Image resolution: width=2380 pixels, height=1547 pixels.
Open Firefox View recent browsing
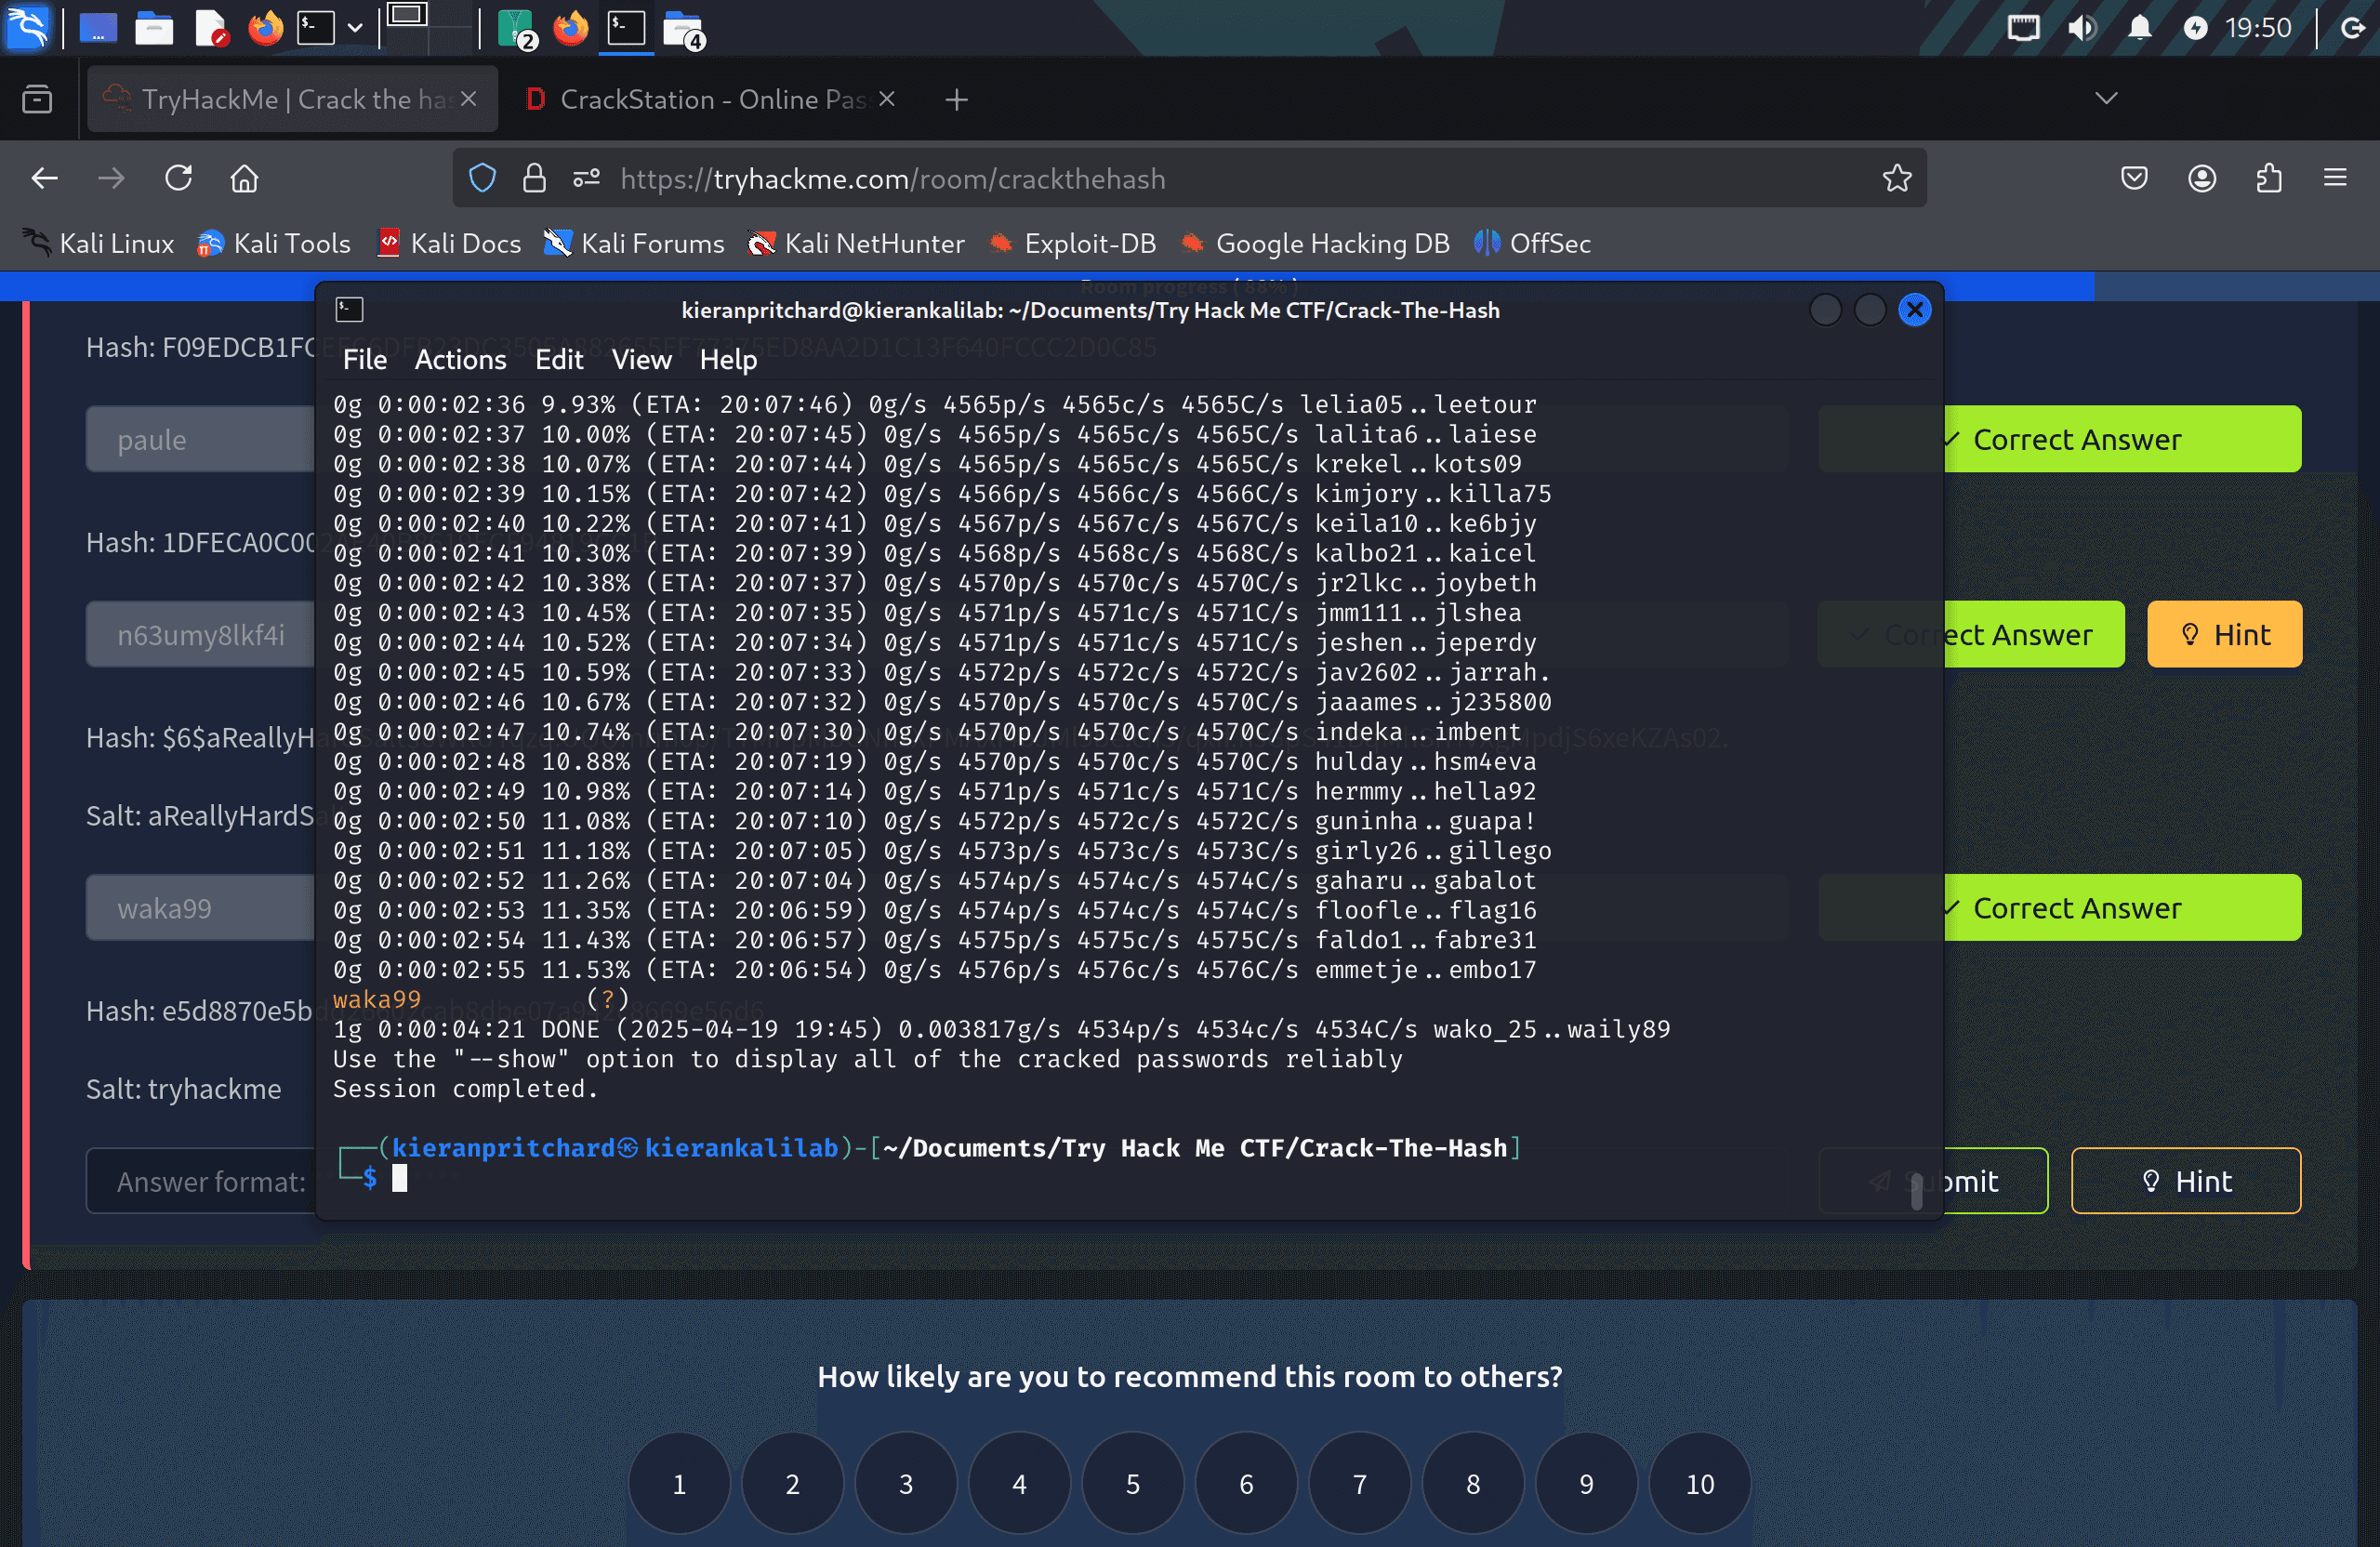point(37,99)
